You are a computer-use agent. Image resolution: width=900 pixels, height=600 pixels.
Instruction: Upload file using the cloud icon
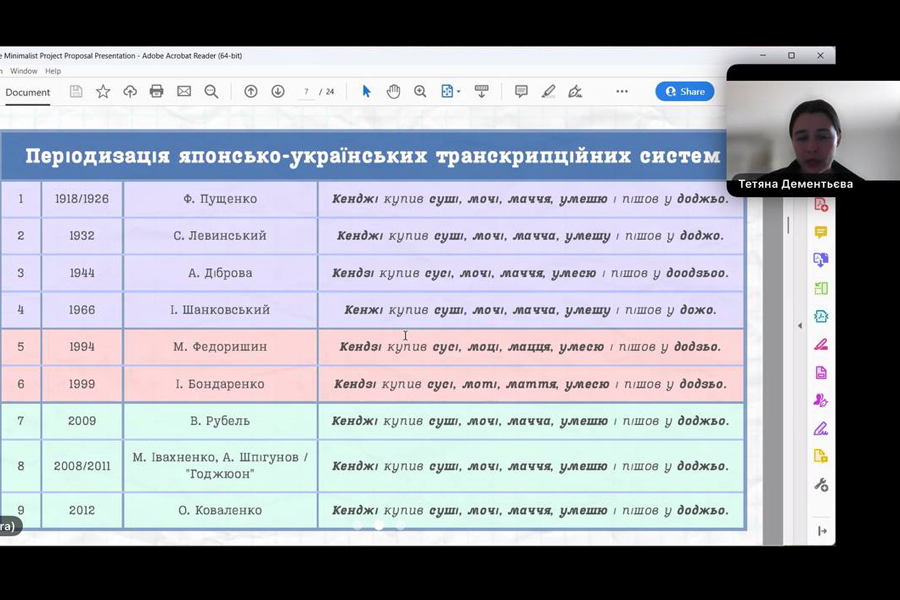(130, 91)
